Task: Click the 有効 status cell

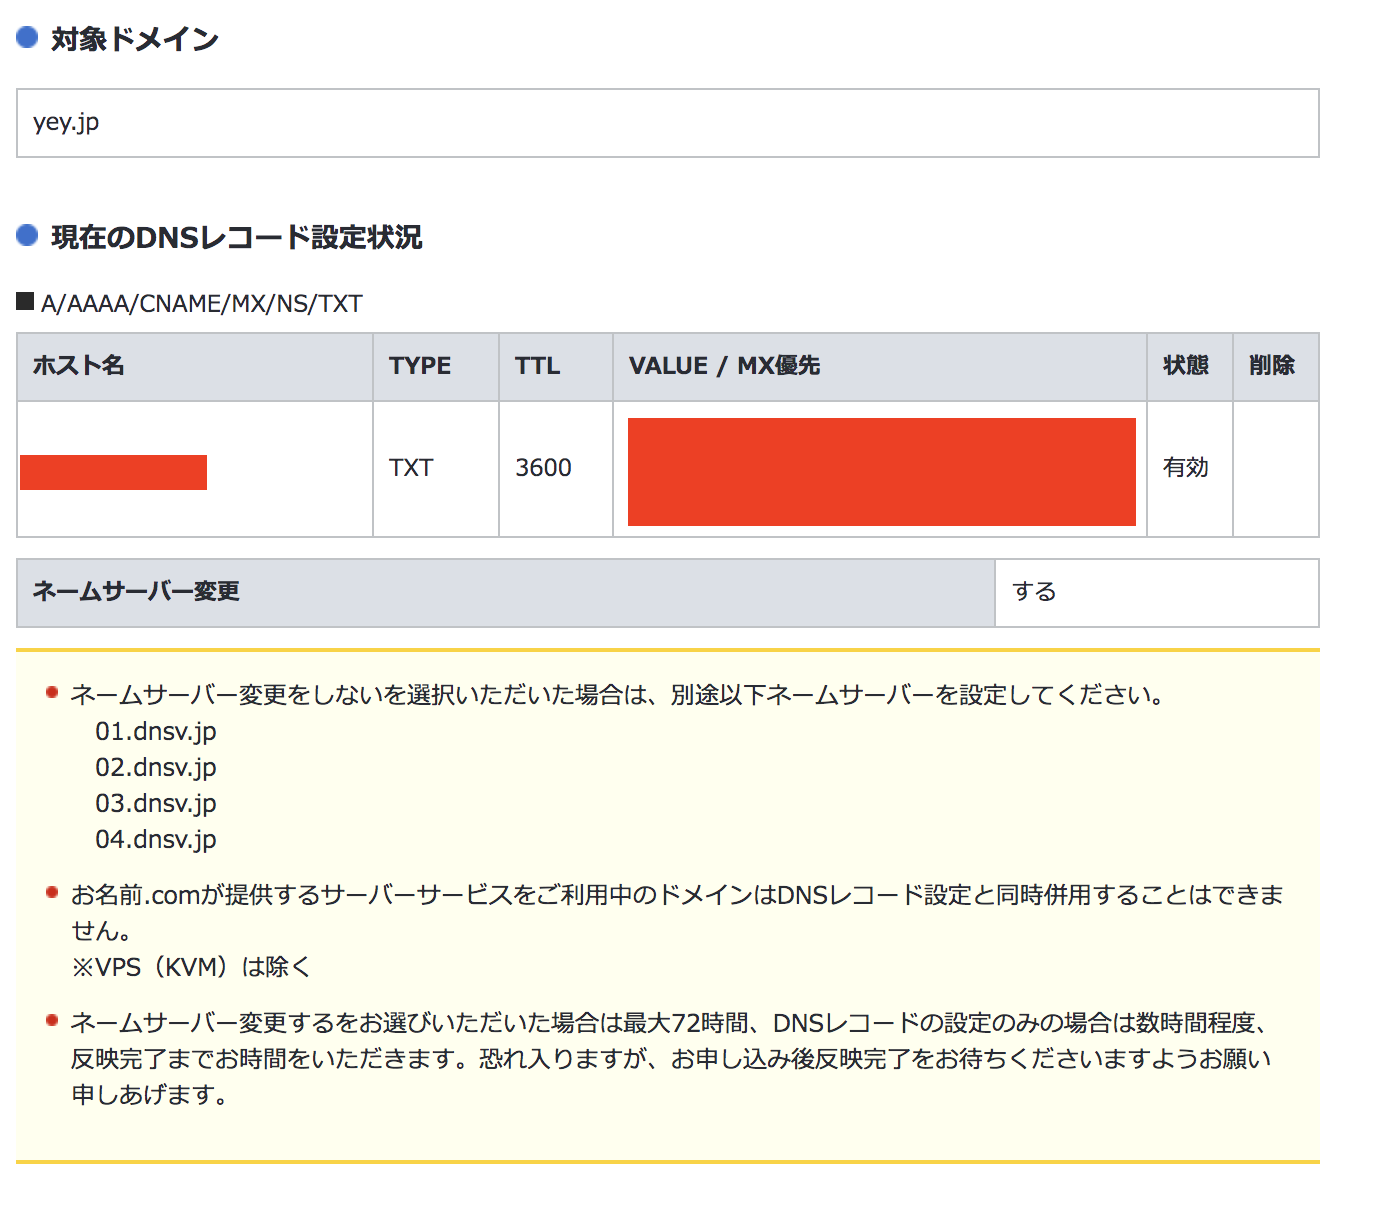Action: tap(1186, 468)
